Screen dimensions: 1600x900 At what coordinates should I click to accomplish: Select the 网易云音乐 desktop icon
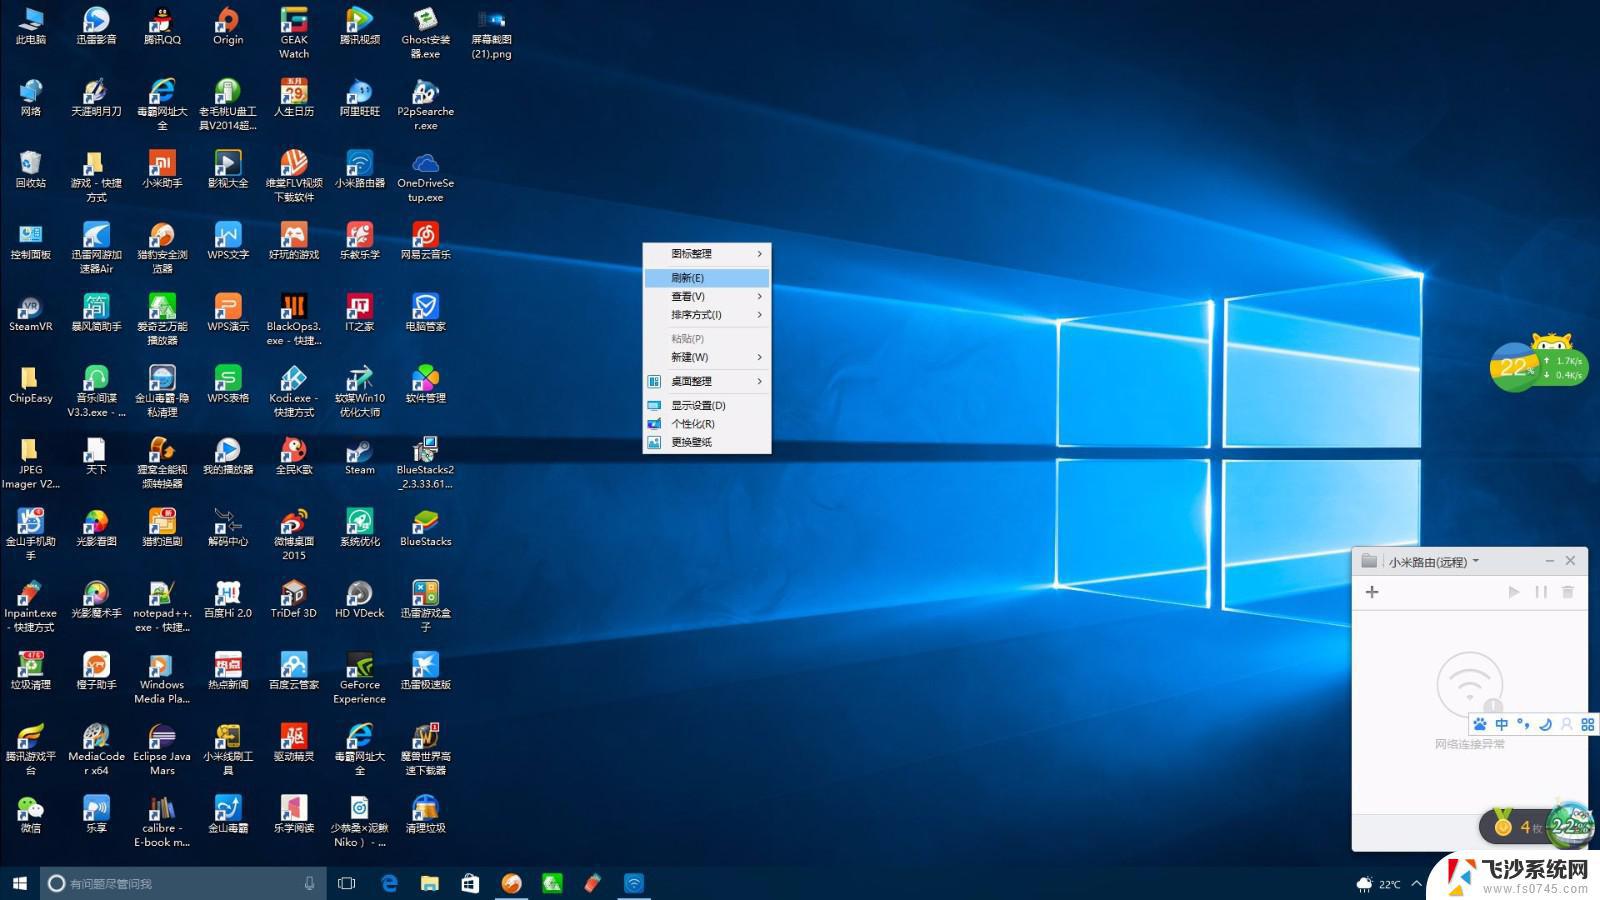click(x=425, y=241)
